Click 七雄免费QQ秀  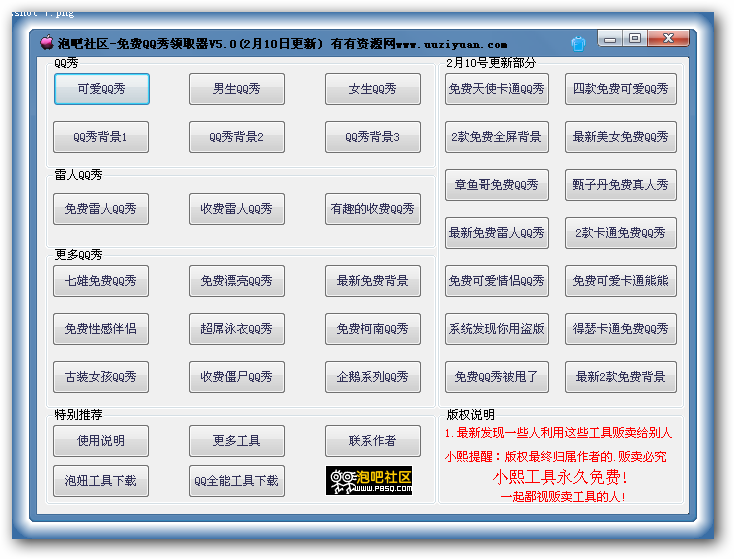tap(101, 281)
